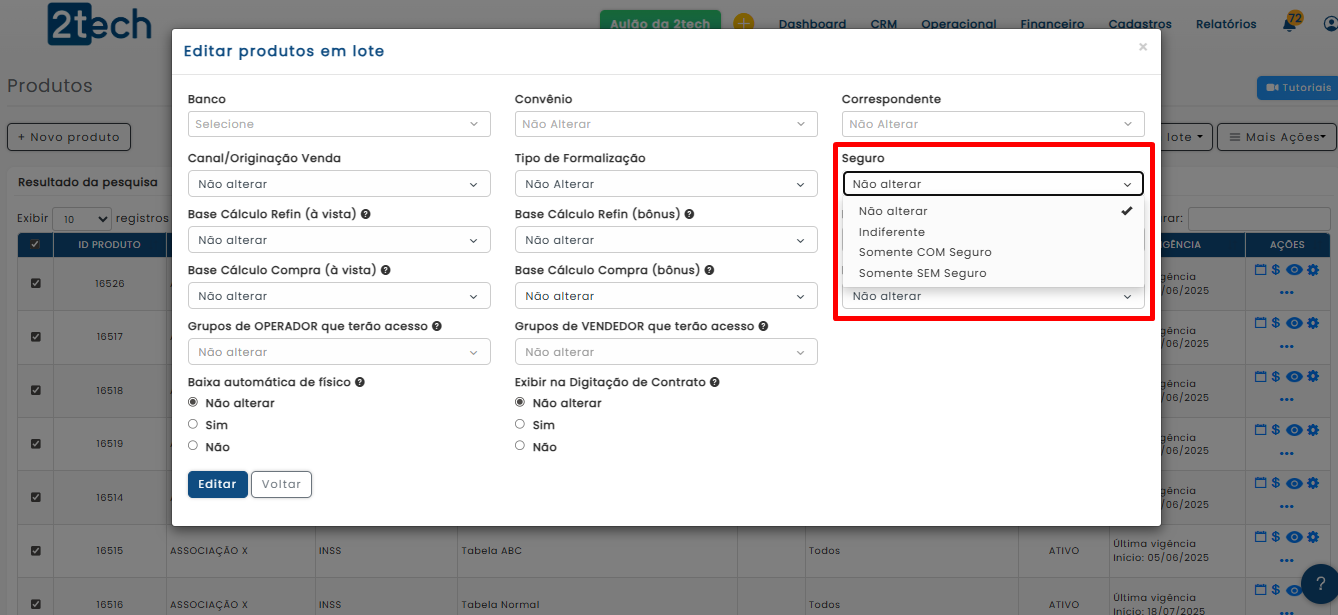The image size is (1338, 615).
Task: Open the Relatórios menu
Action: click(1225, 24)
